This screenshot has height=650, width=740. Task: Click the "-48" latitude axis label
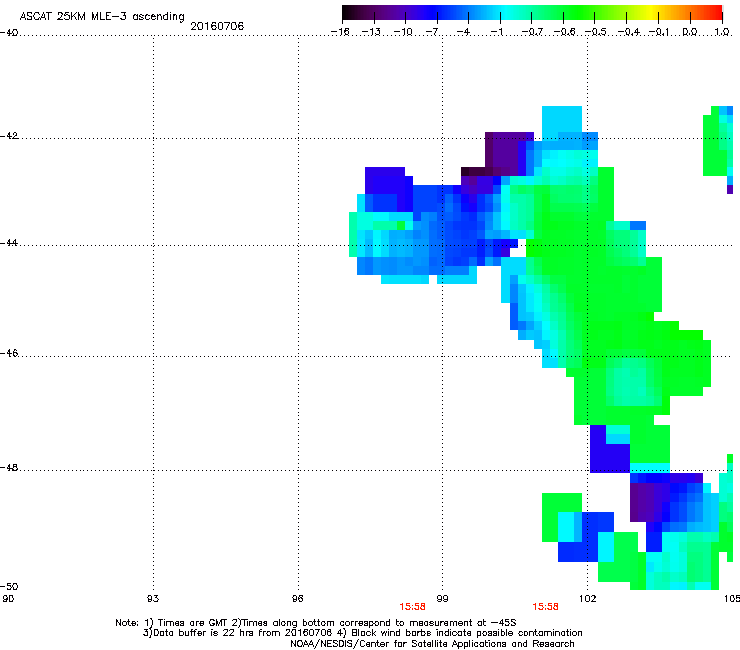[x=9, y=468]
